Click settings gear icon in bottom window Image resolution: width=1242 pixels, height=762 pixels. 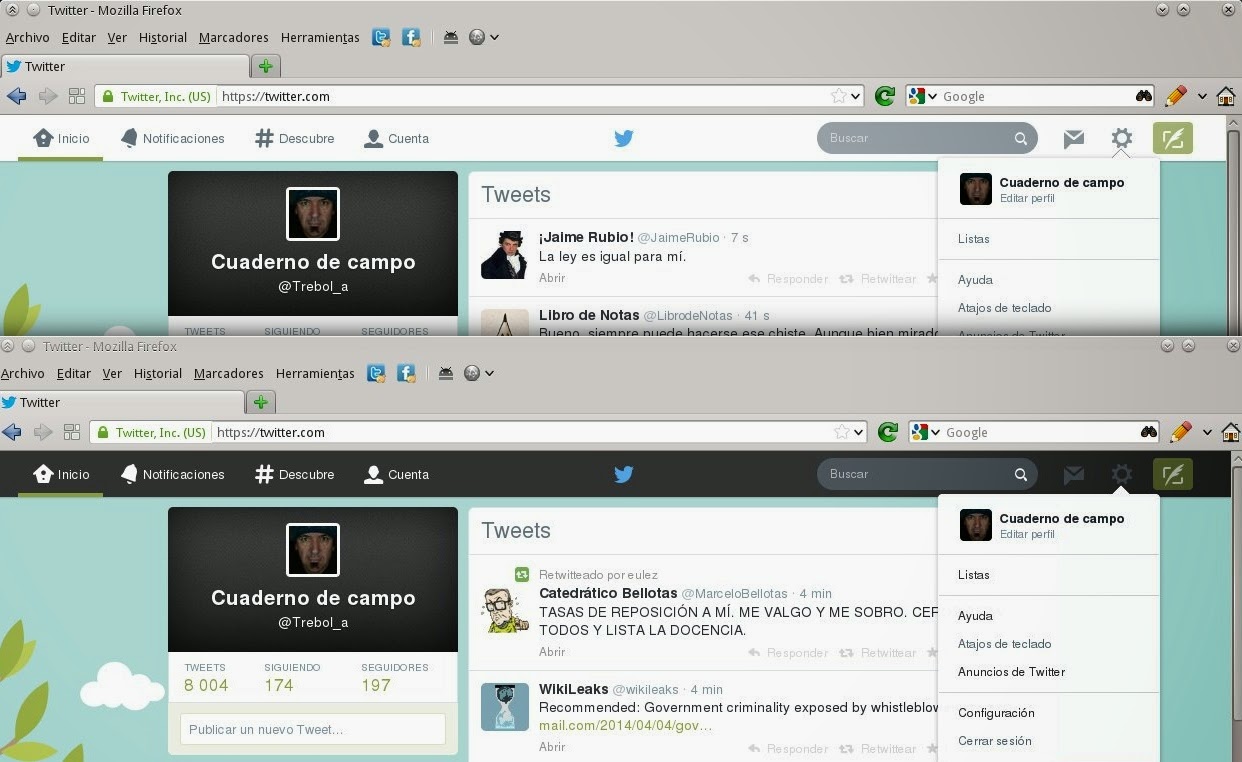(1122, 474)
